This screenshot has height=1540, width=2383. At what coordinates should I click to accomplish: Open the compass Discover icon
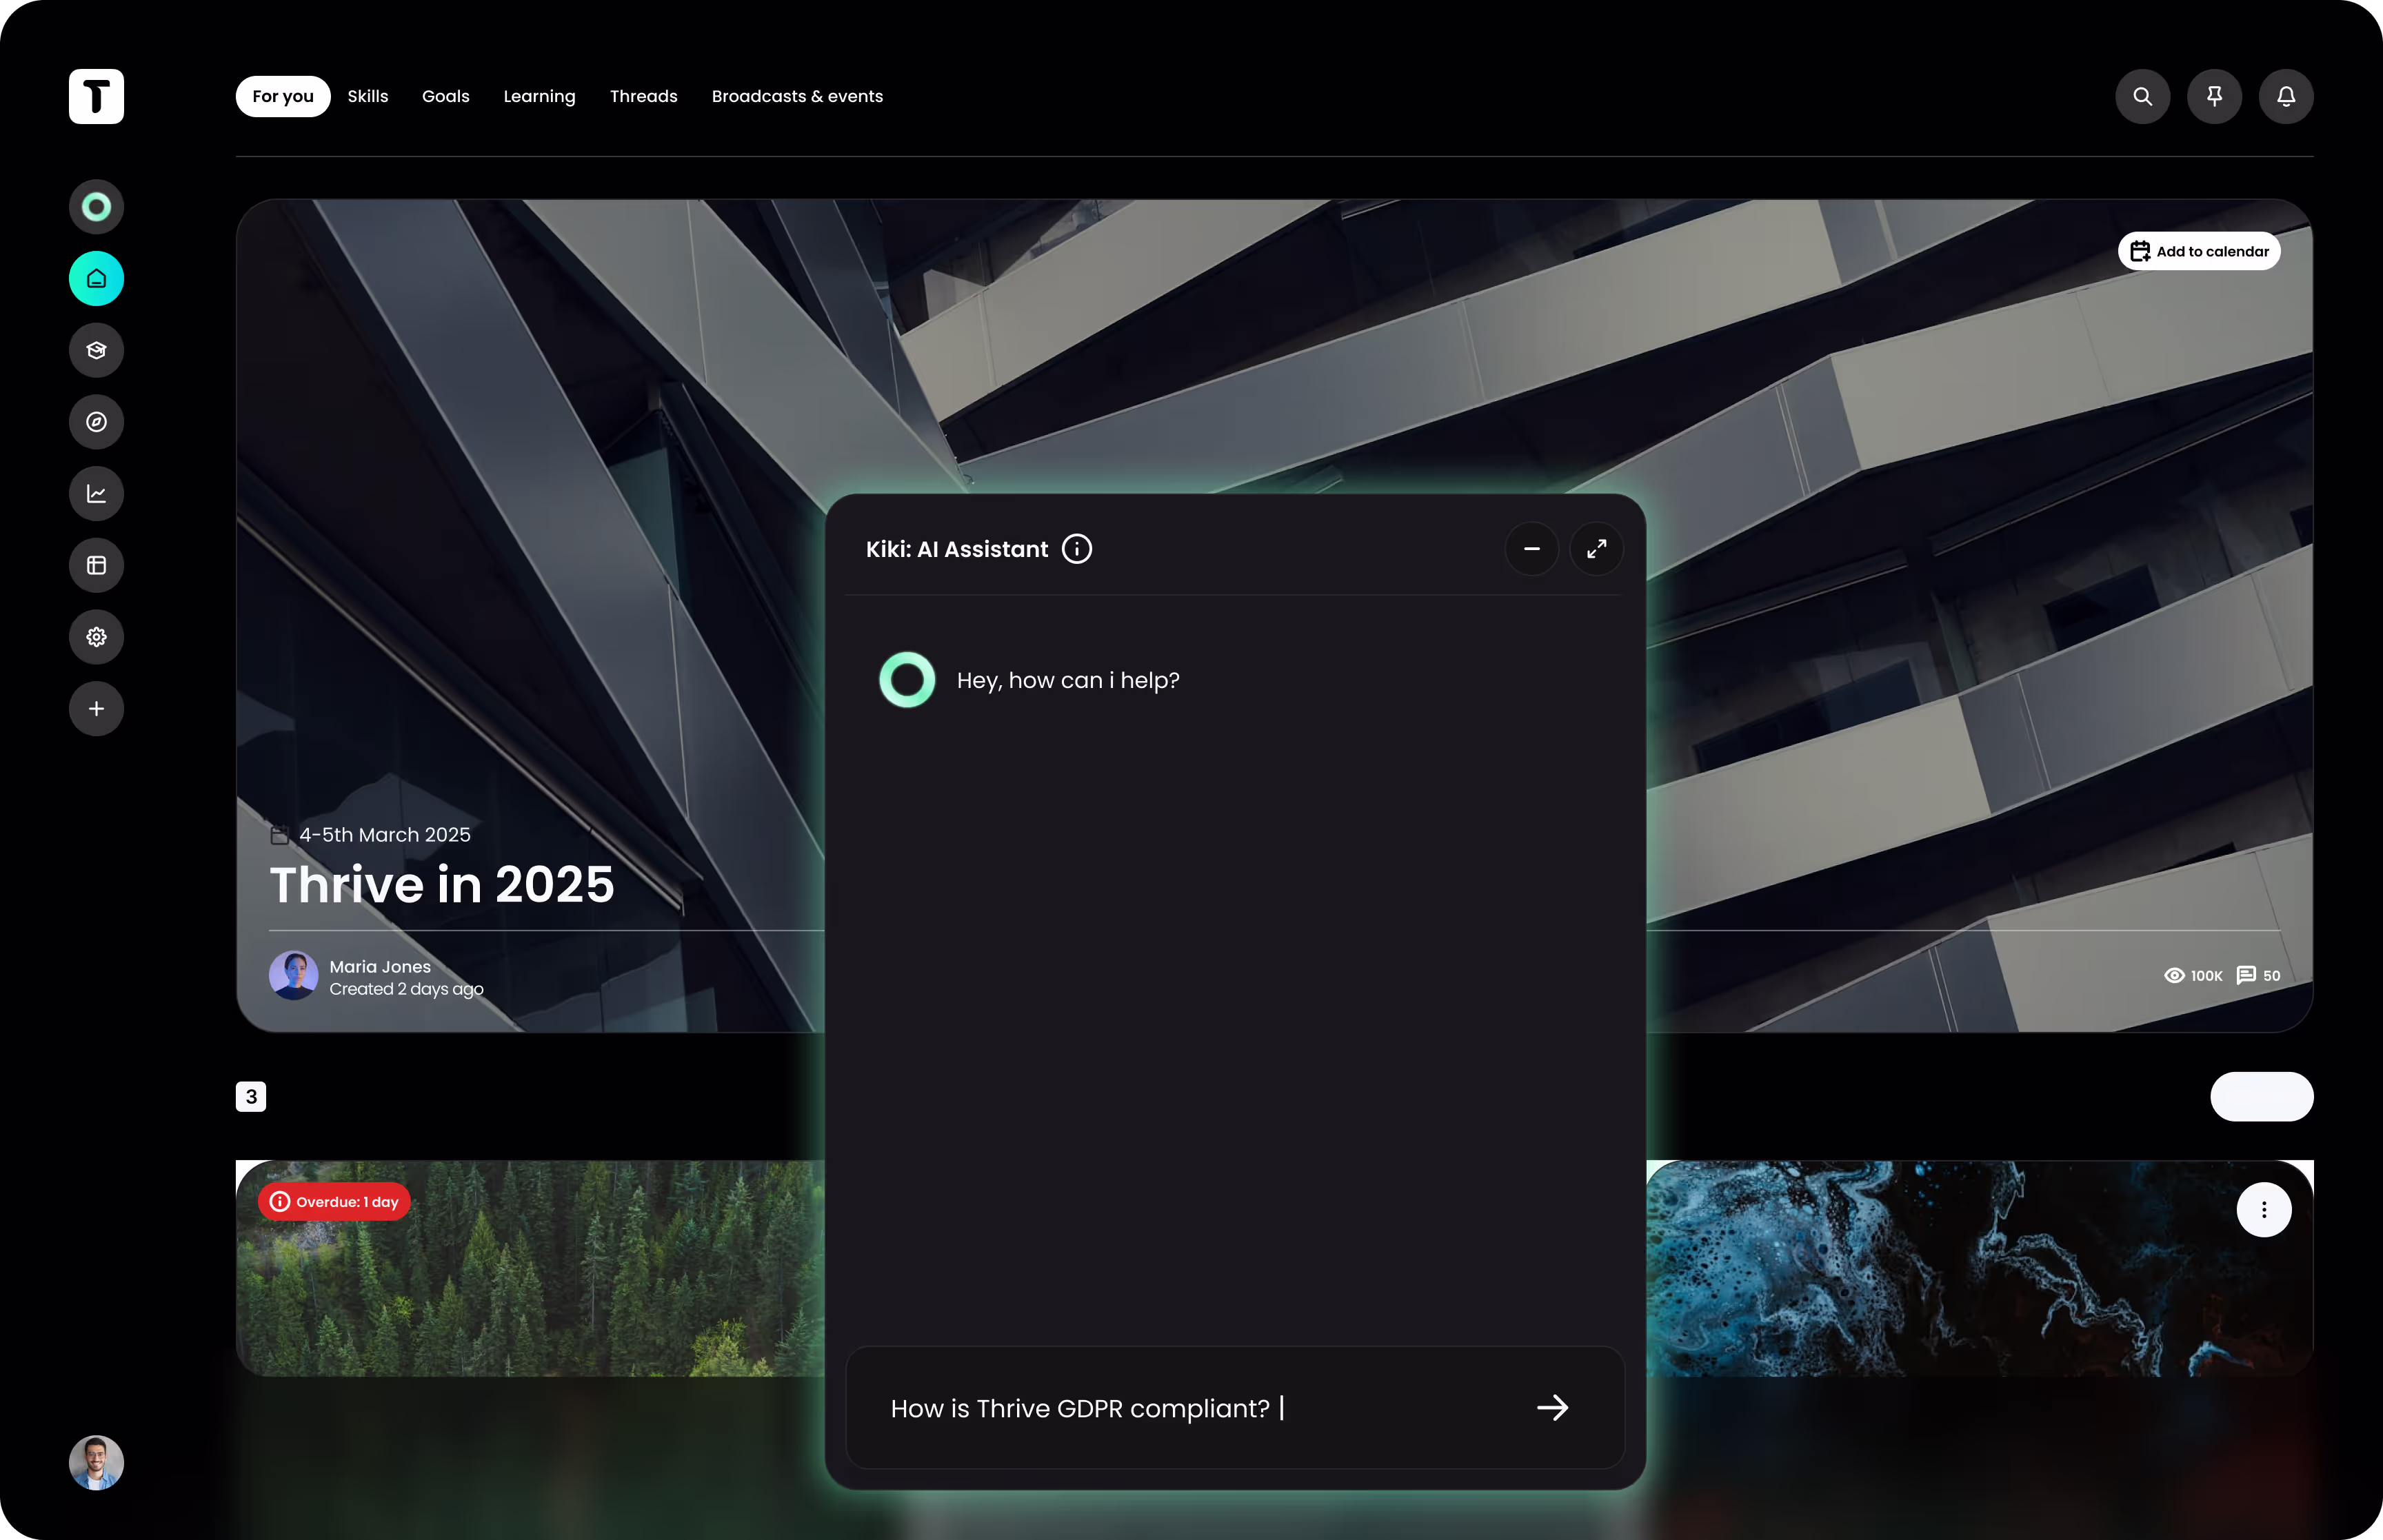click(96, 422)
